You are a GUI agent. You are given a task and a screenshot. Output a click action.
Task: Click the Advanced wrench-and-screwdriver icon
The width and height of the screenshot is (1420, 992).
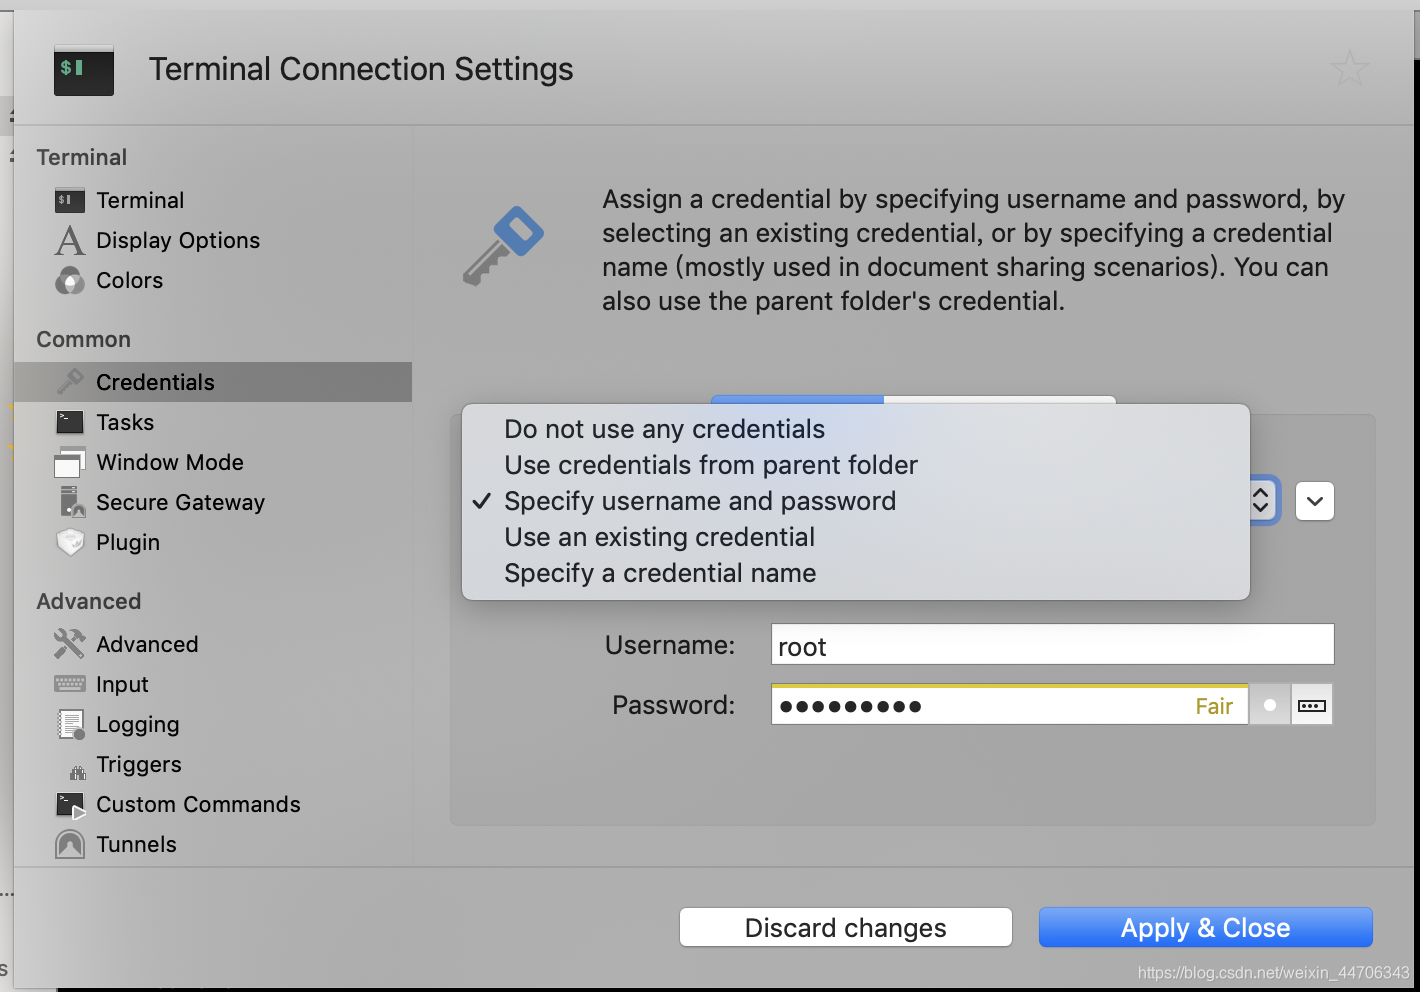[70, 644]
